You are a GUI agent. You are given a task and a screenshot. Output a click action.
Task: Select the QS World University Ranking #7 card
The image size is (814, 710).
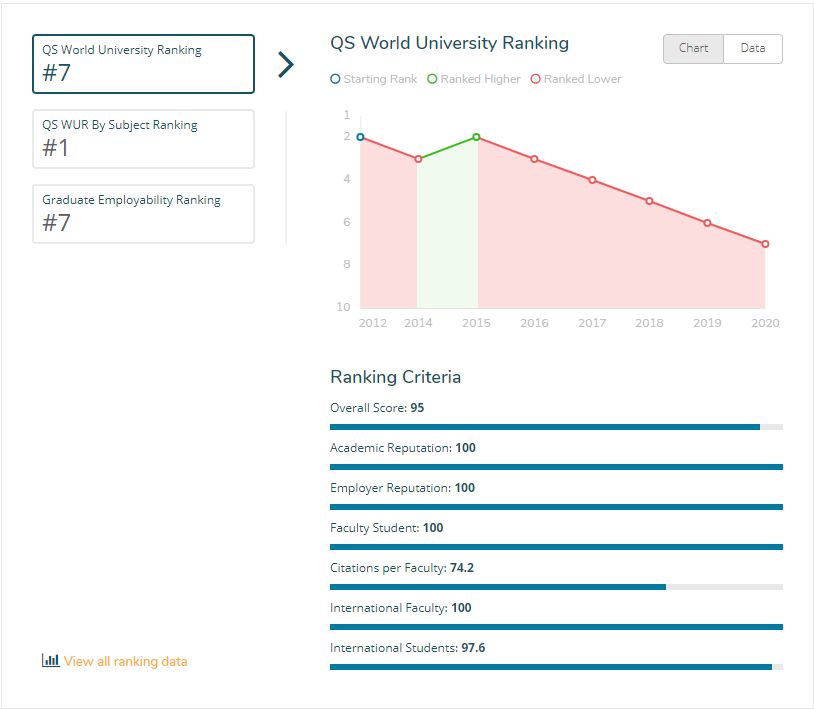click(x=143, y=64)
